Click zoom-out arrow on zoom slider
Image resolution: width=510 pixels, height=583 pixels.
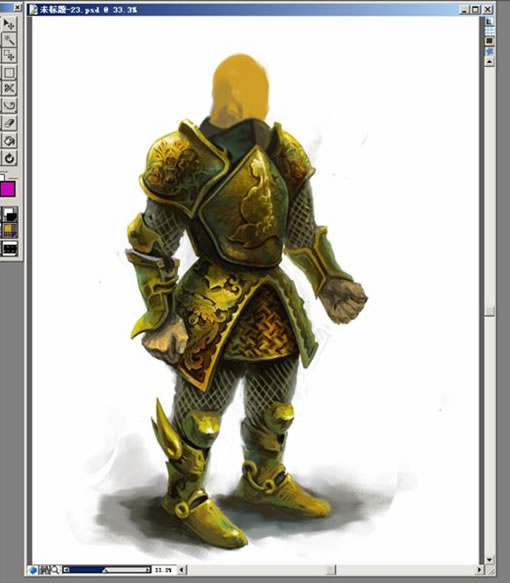[67, 570]
